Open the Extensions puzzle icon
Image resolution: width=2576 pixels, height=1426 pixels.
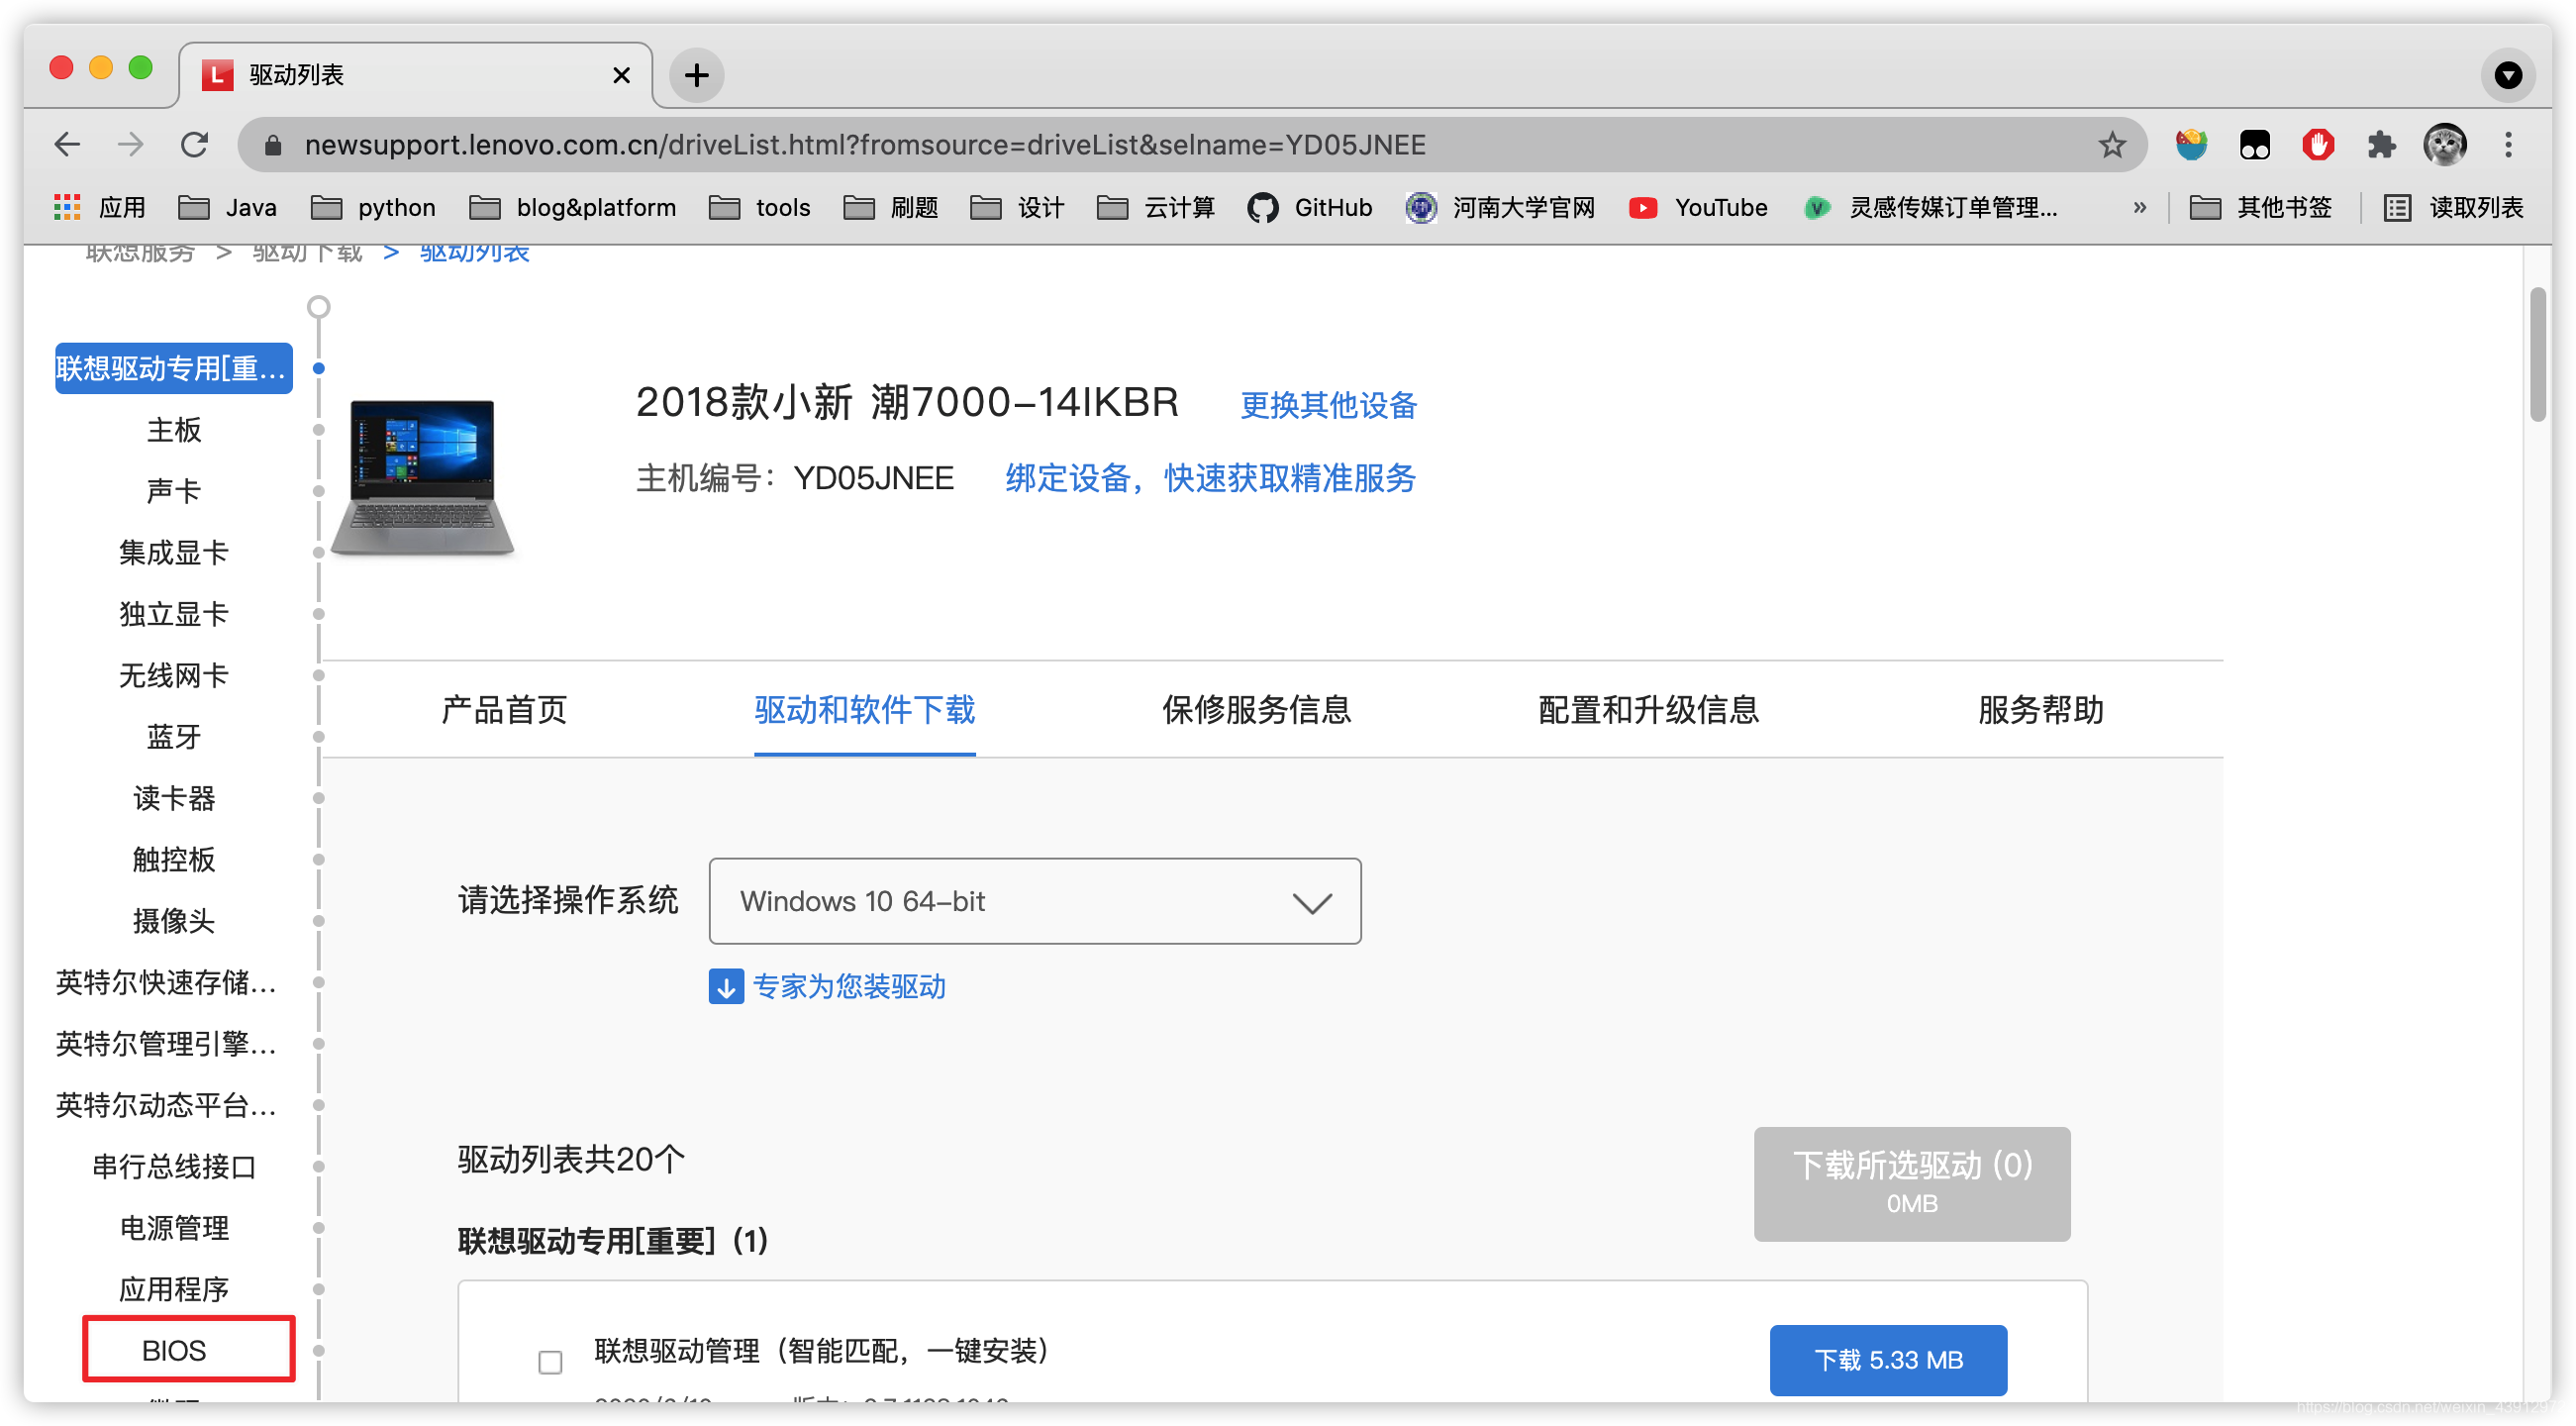2381,145
